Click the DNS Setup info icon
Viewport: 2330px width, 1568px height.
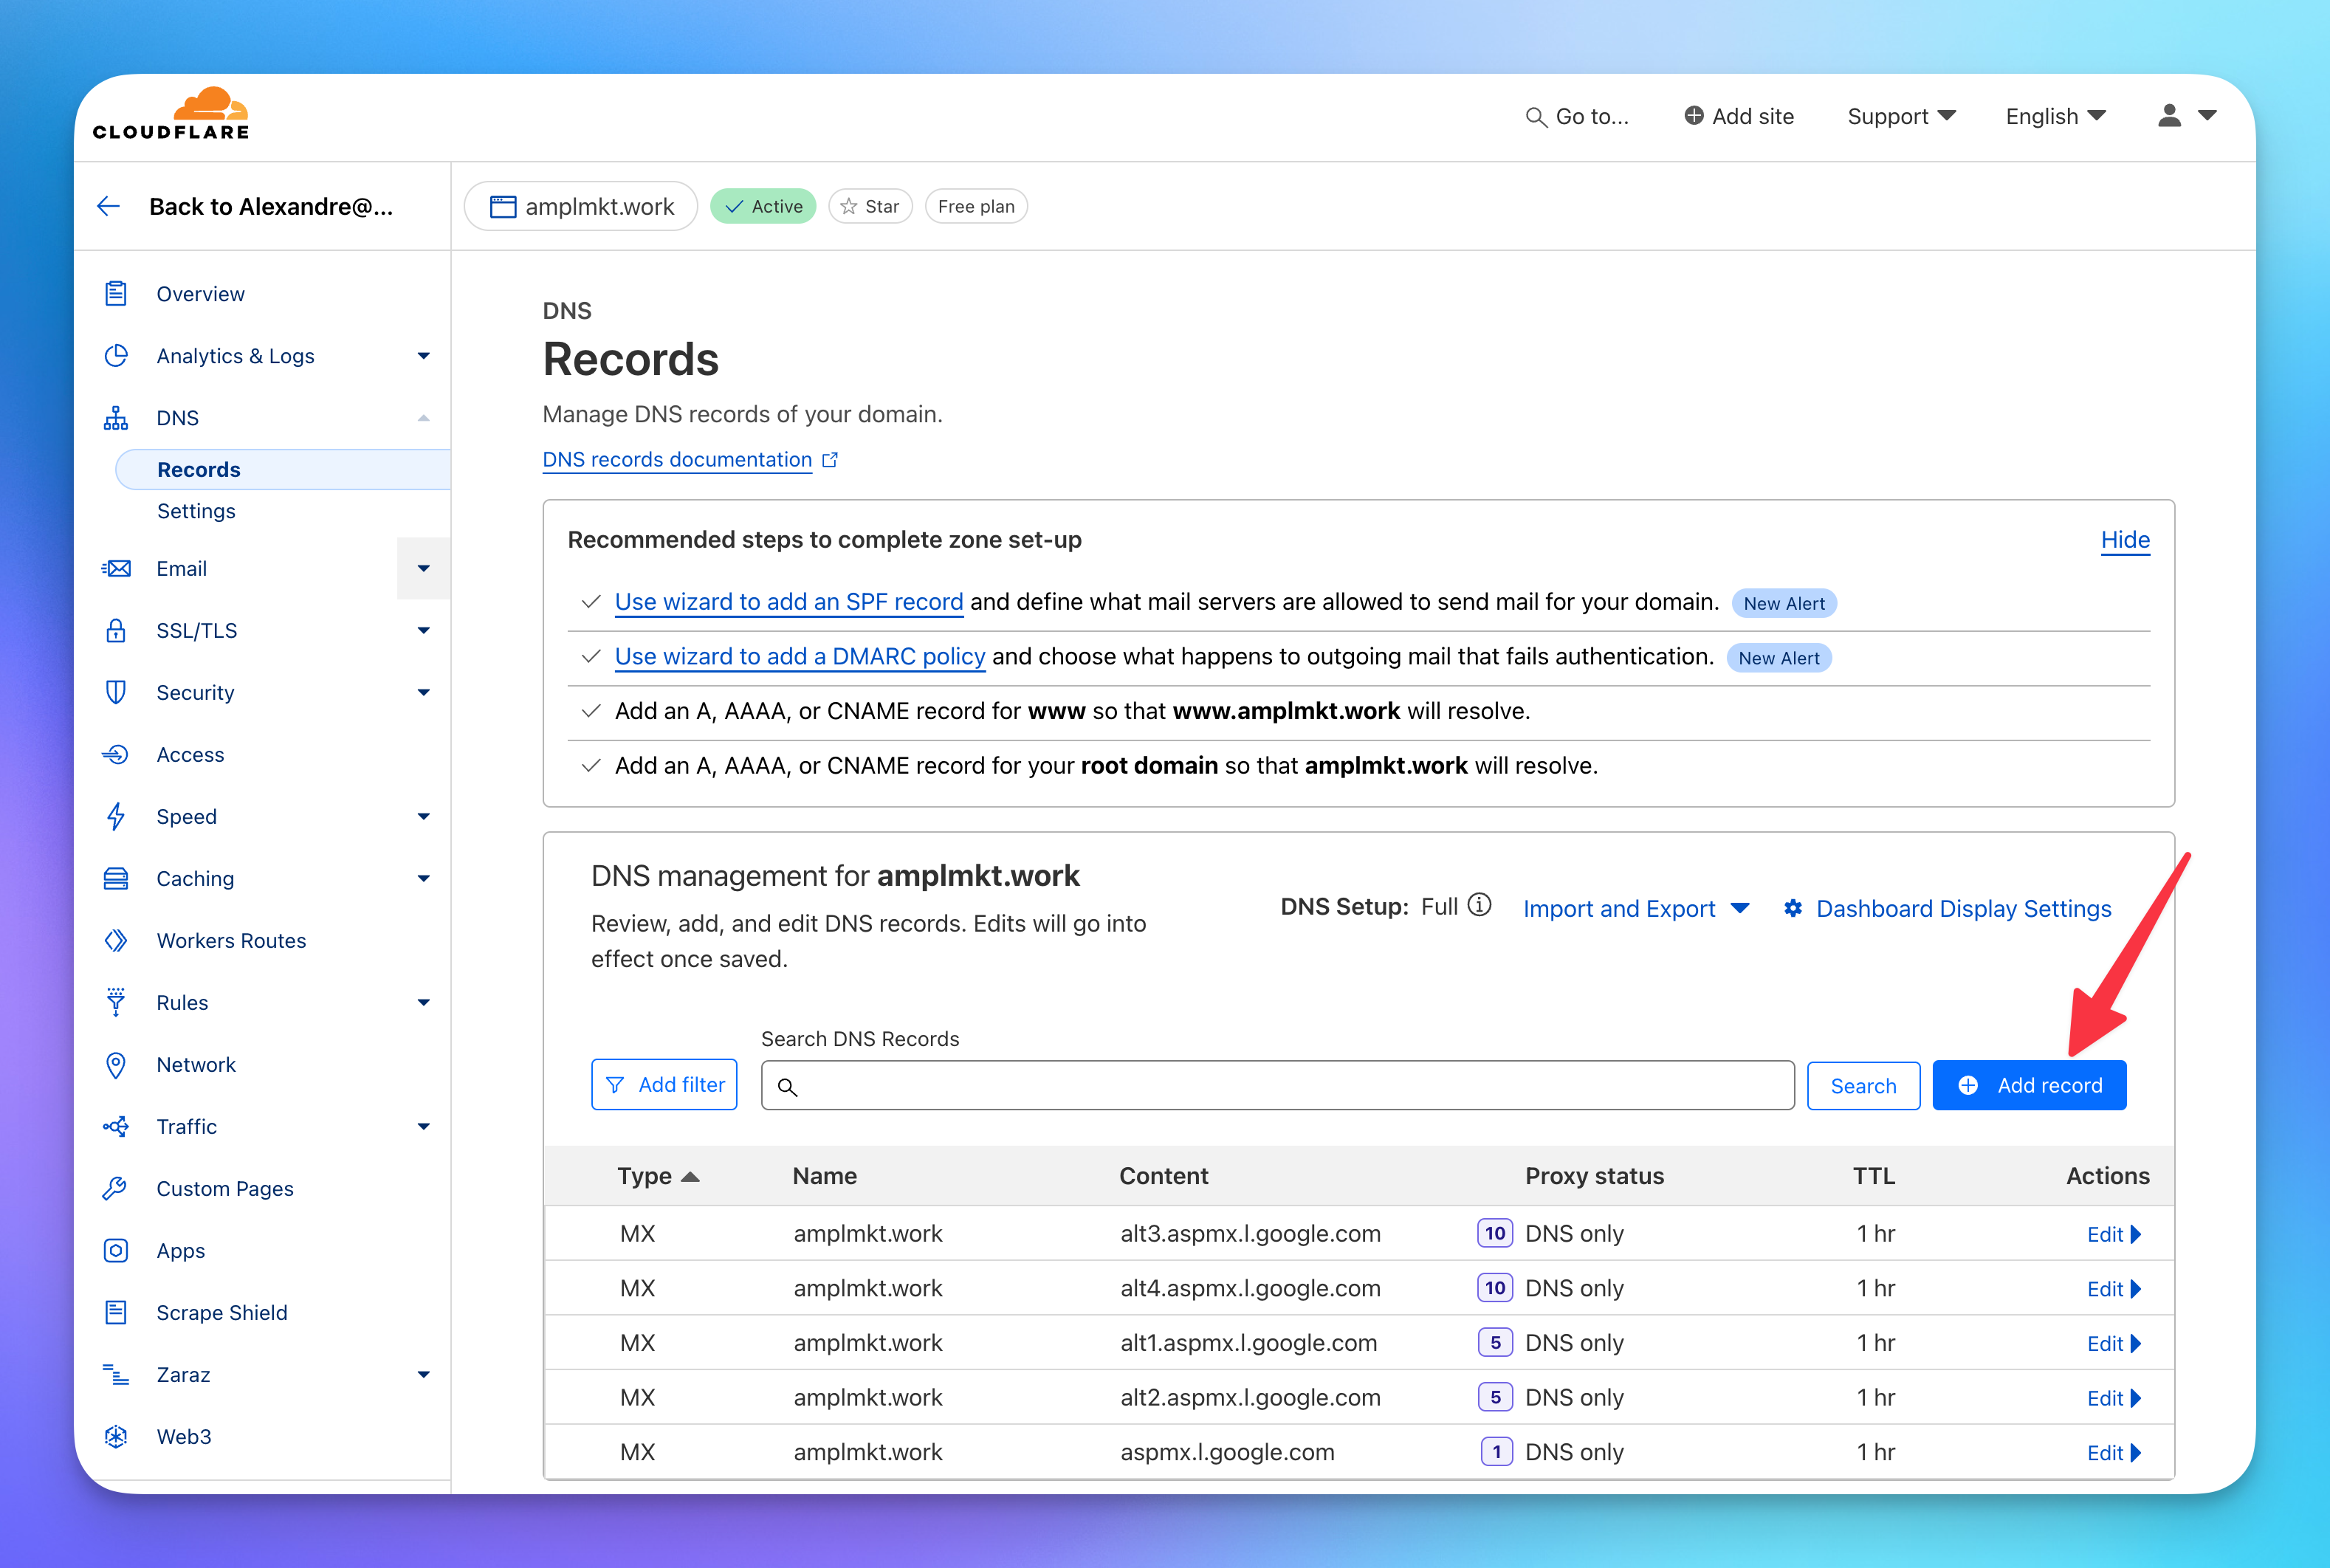click(x=1479, y=905)
